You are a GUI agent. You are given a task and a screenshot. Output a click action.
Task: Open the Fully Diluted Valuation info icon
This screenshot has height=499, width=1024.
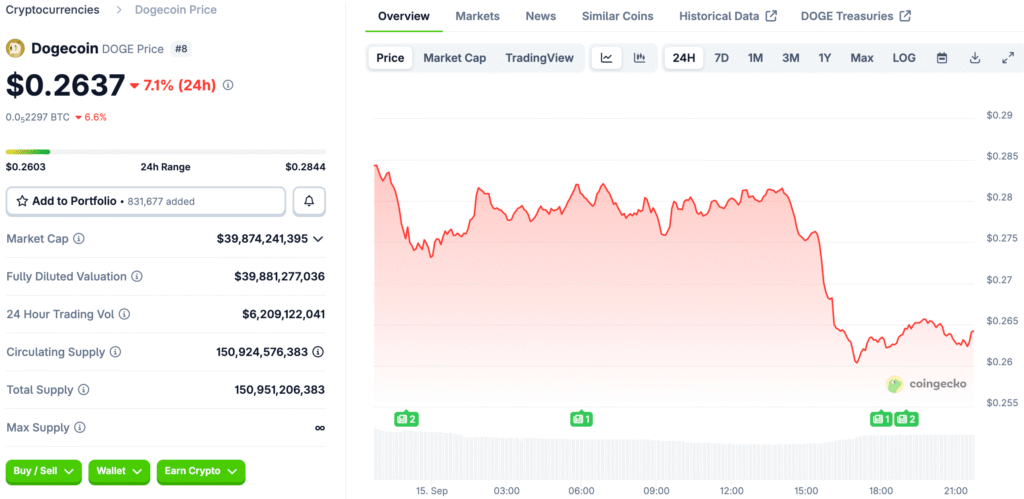click(136, 277)
